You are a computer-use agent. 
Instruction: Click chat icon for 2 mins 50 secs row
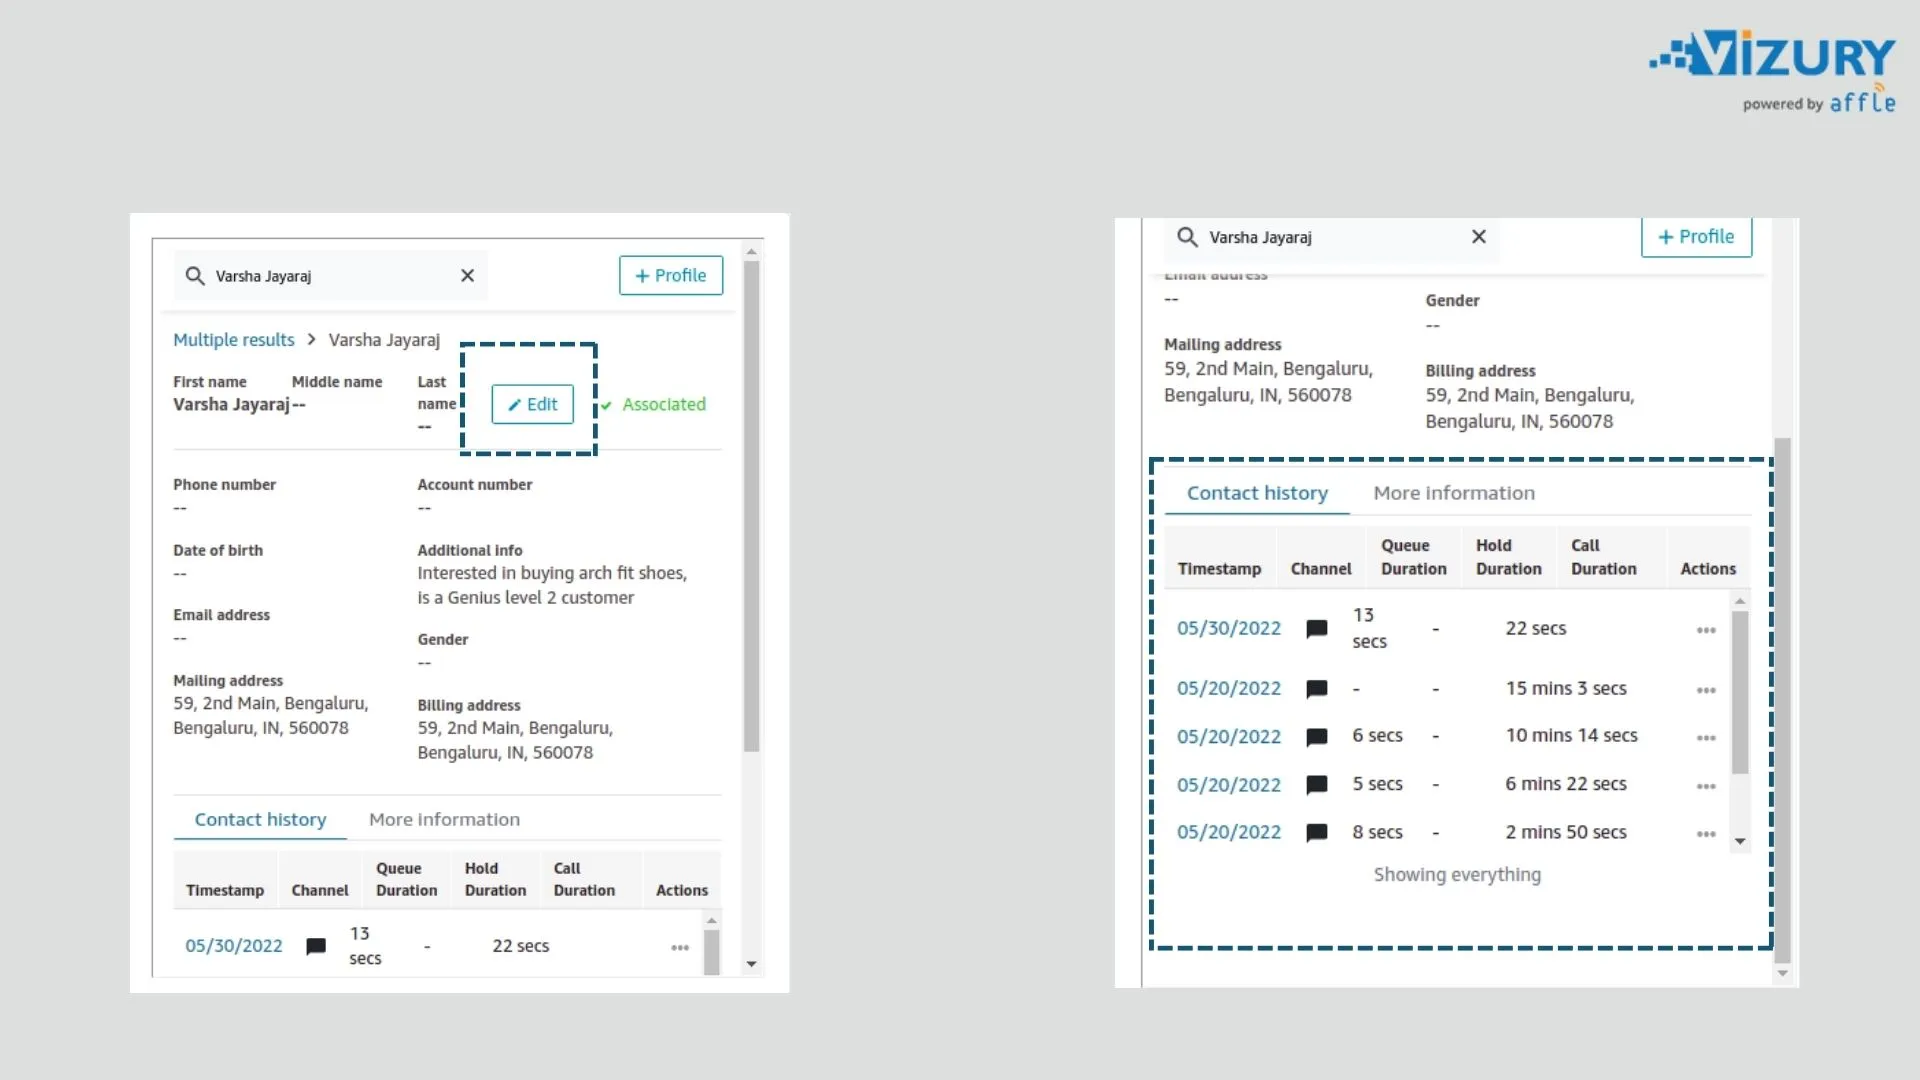tap(1317, 833)
